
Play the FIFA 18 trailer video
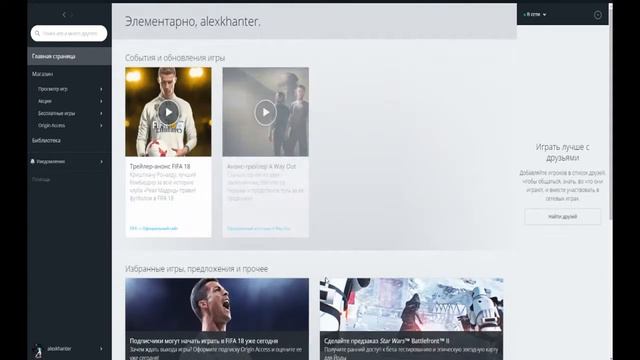coord(168,112)
